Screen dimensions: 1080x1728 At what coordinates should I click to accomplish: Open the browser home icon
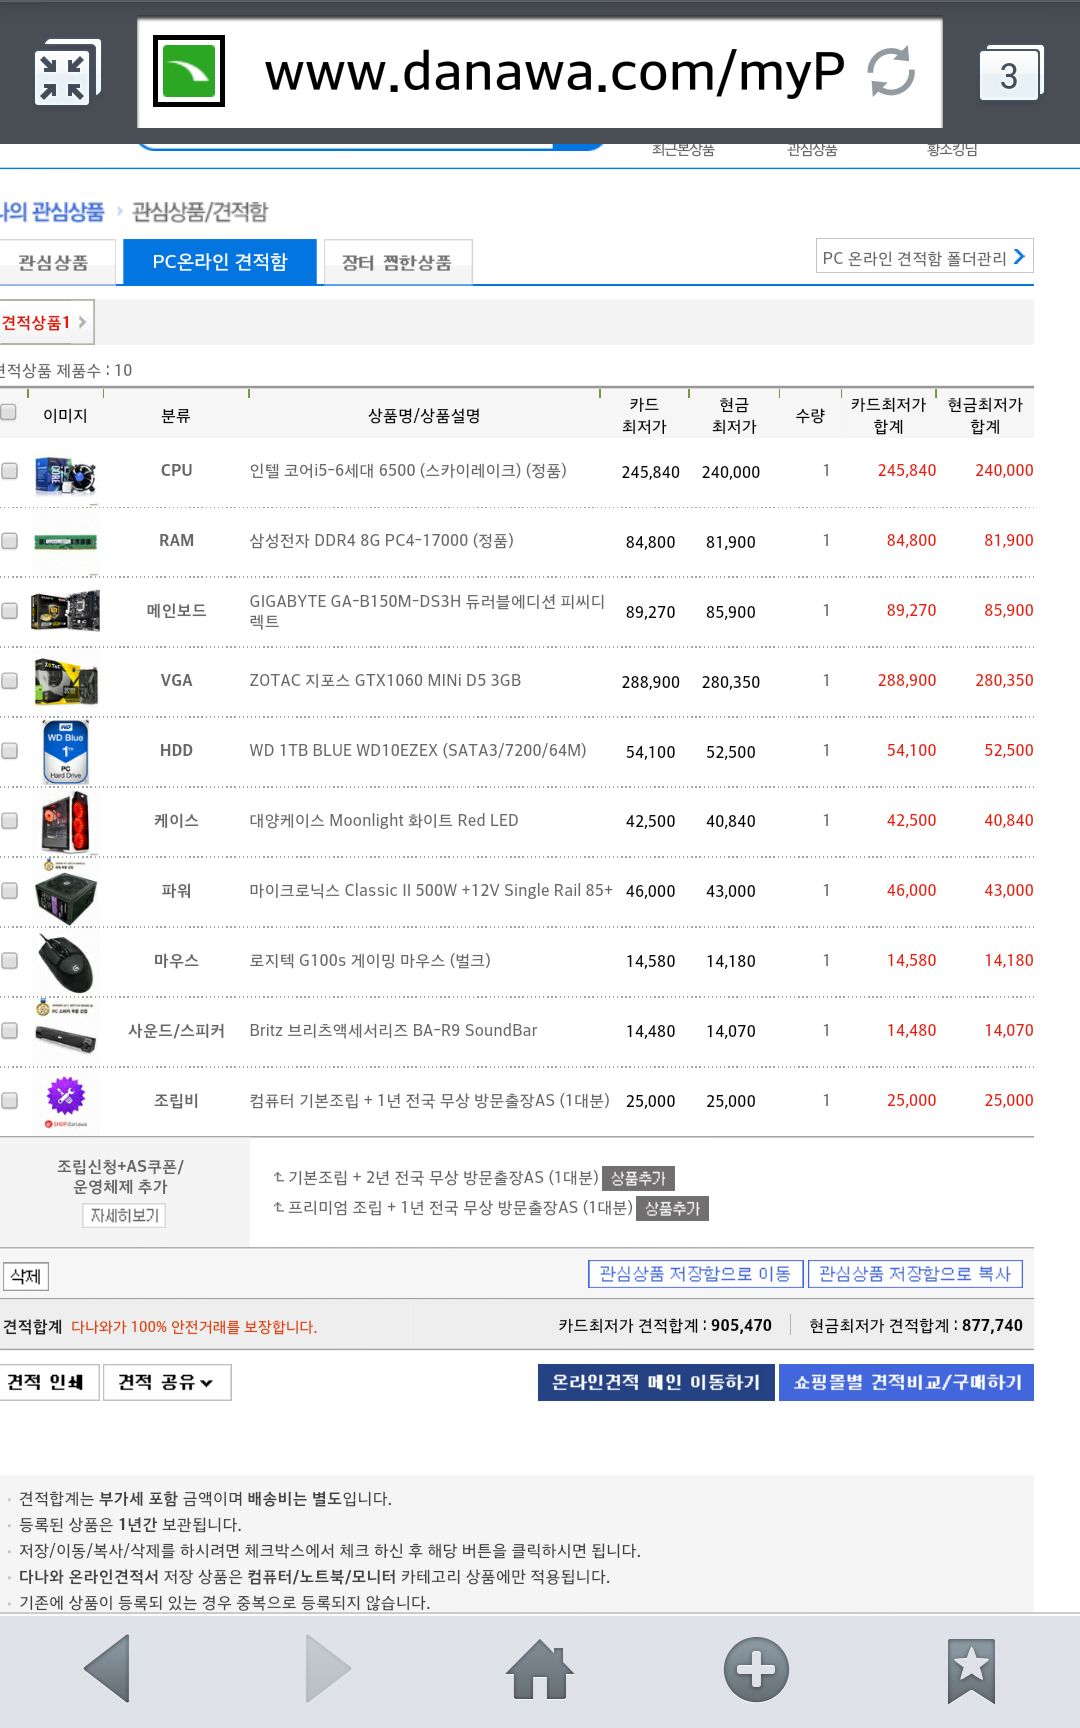click(x=539, y=1669)
